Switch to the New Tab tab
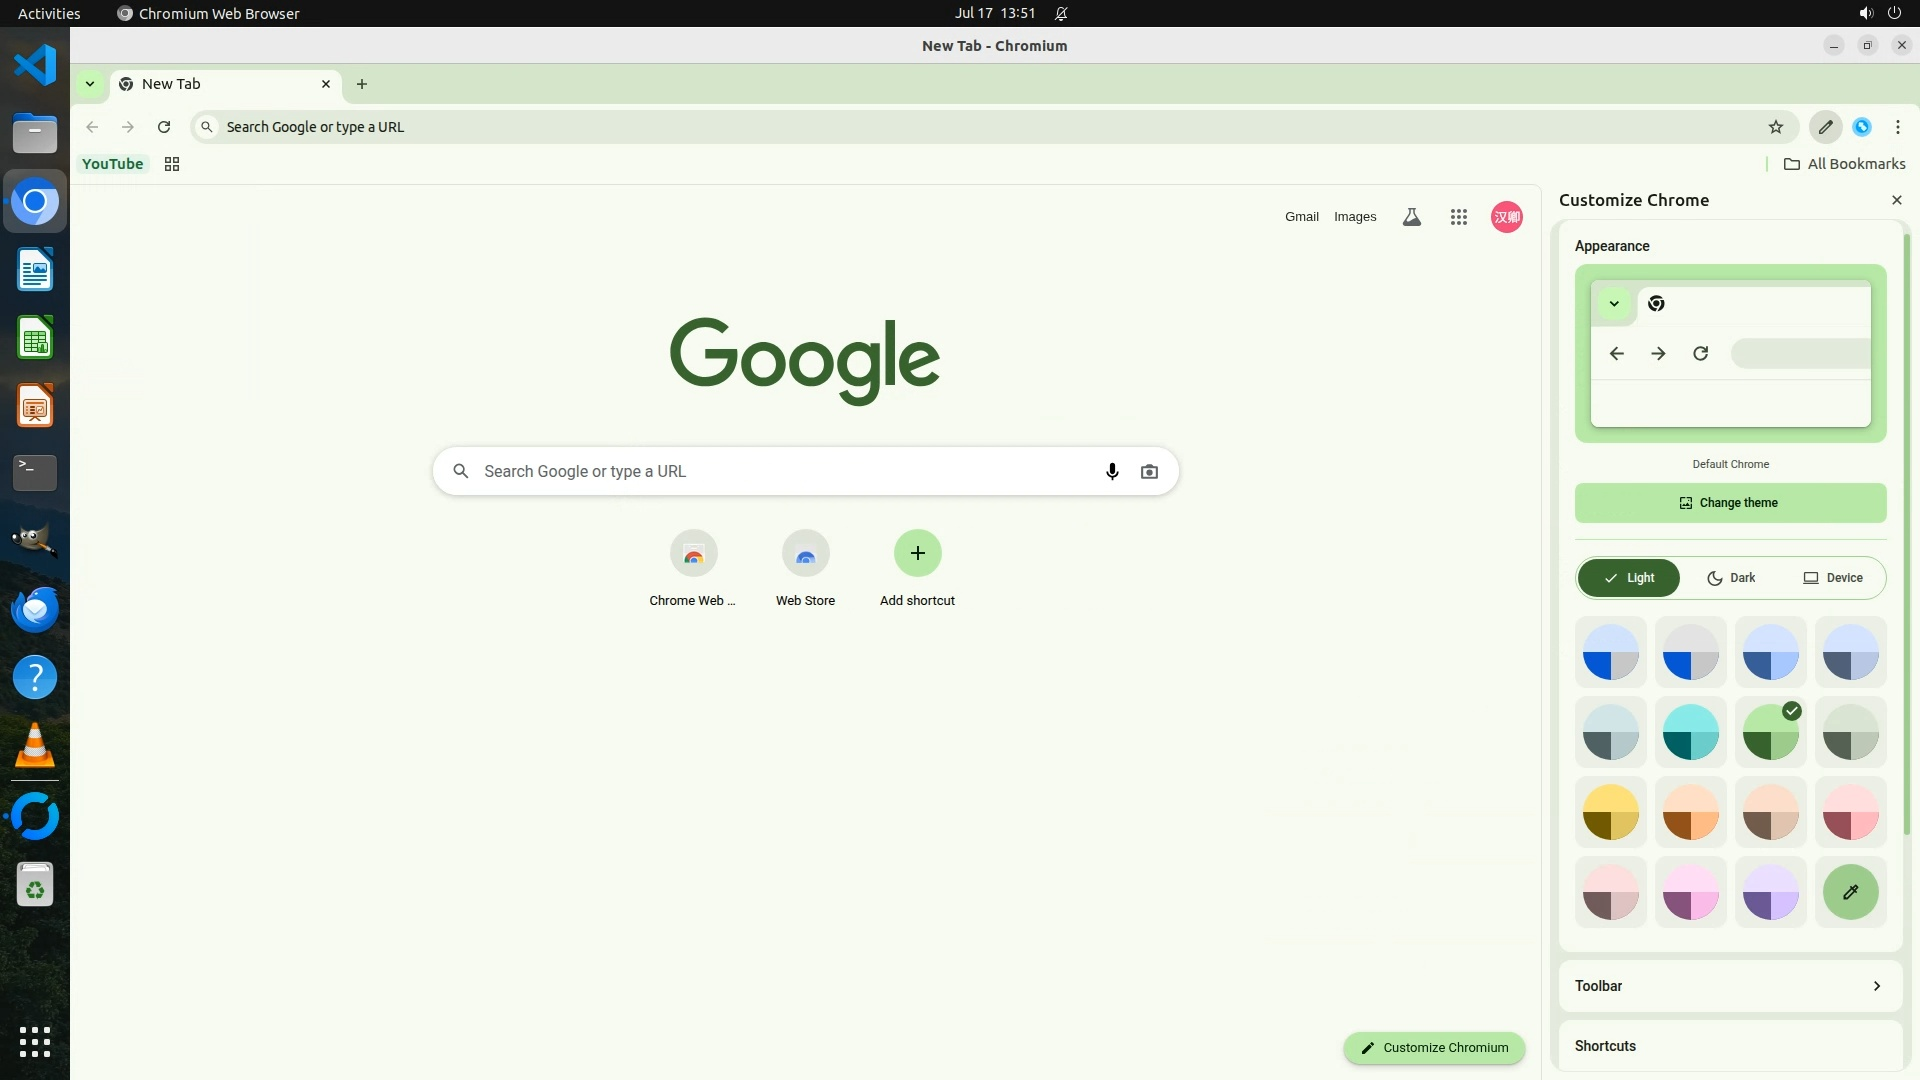1920x1080 pixels. point(215,84)
